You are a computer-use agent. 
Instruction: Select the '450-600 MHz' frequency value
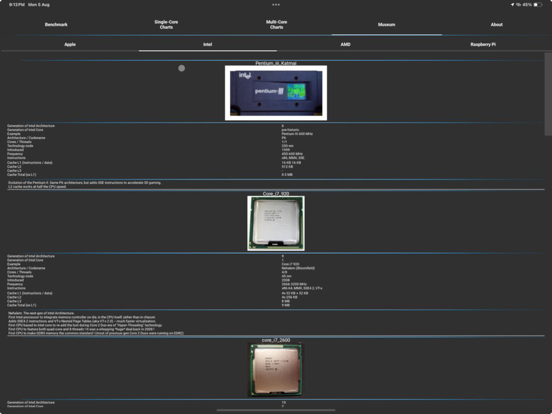click(292, 154)
